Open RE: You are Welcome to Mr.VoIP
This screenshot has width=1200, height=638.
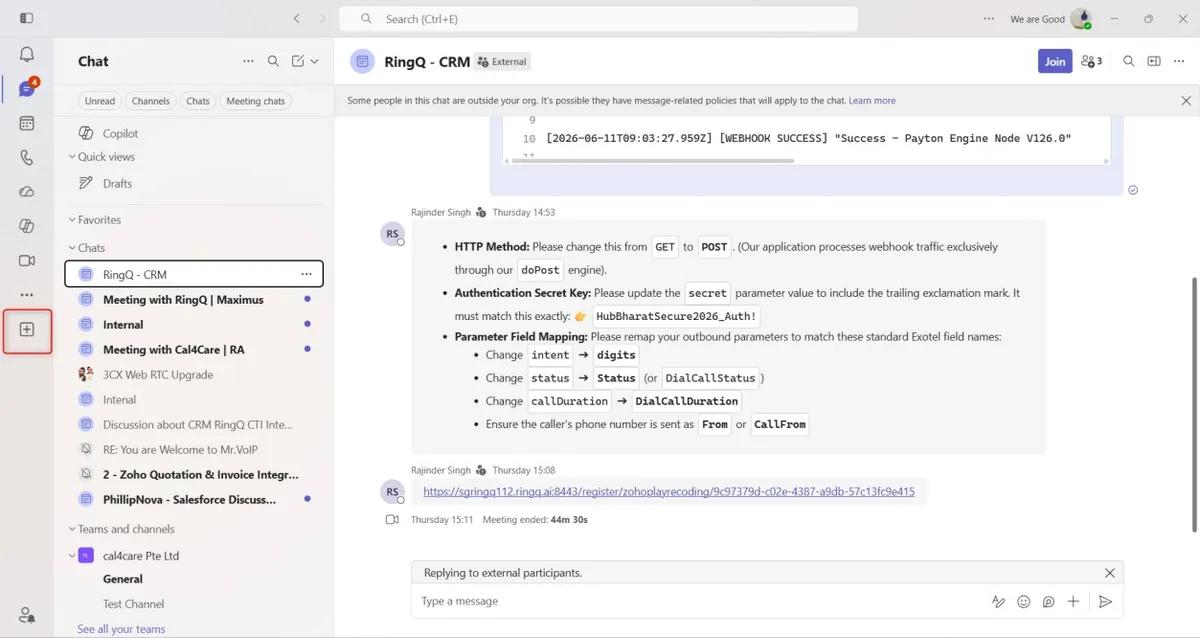click(x=194, y=449)
